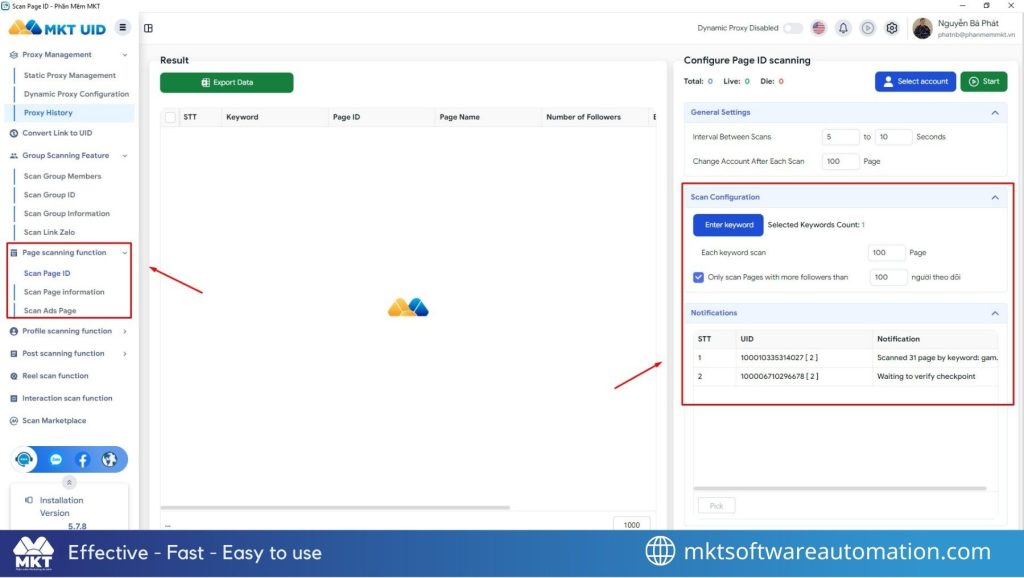The width and height of the screenshot is (1024, 578).
Task: Open the Convert Link to UID tool
Action: click(60, 132)
